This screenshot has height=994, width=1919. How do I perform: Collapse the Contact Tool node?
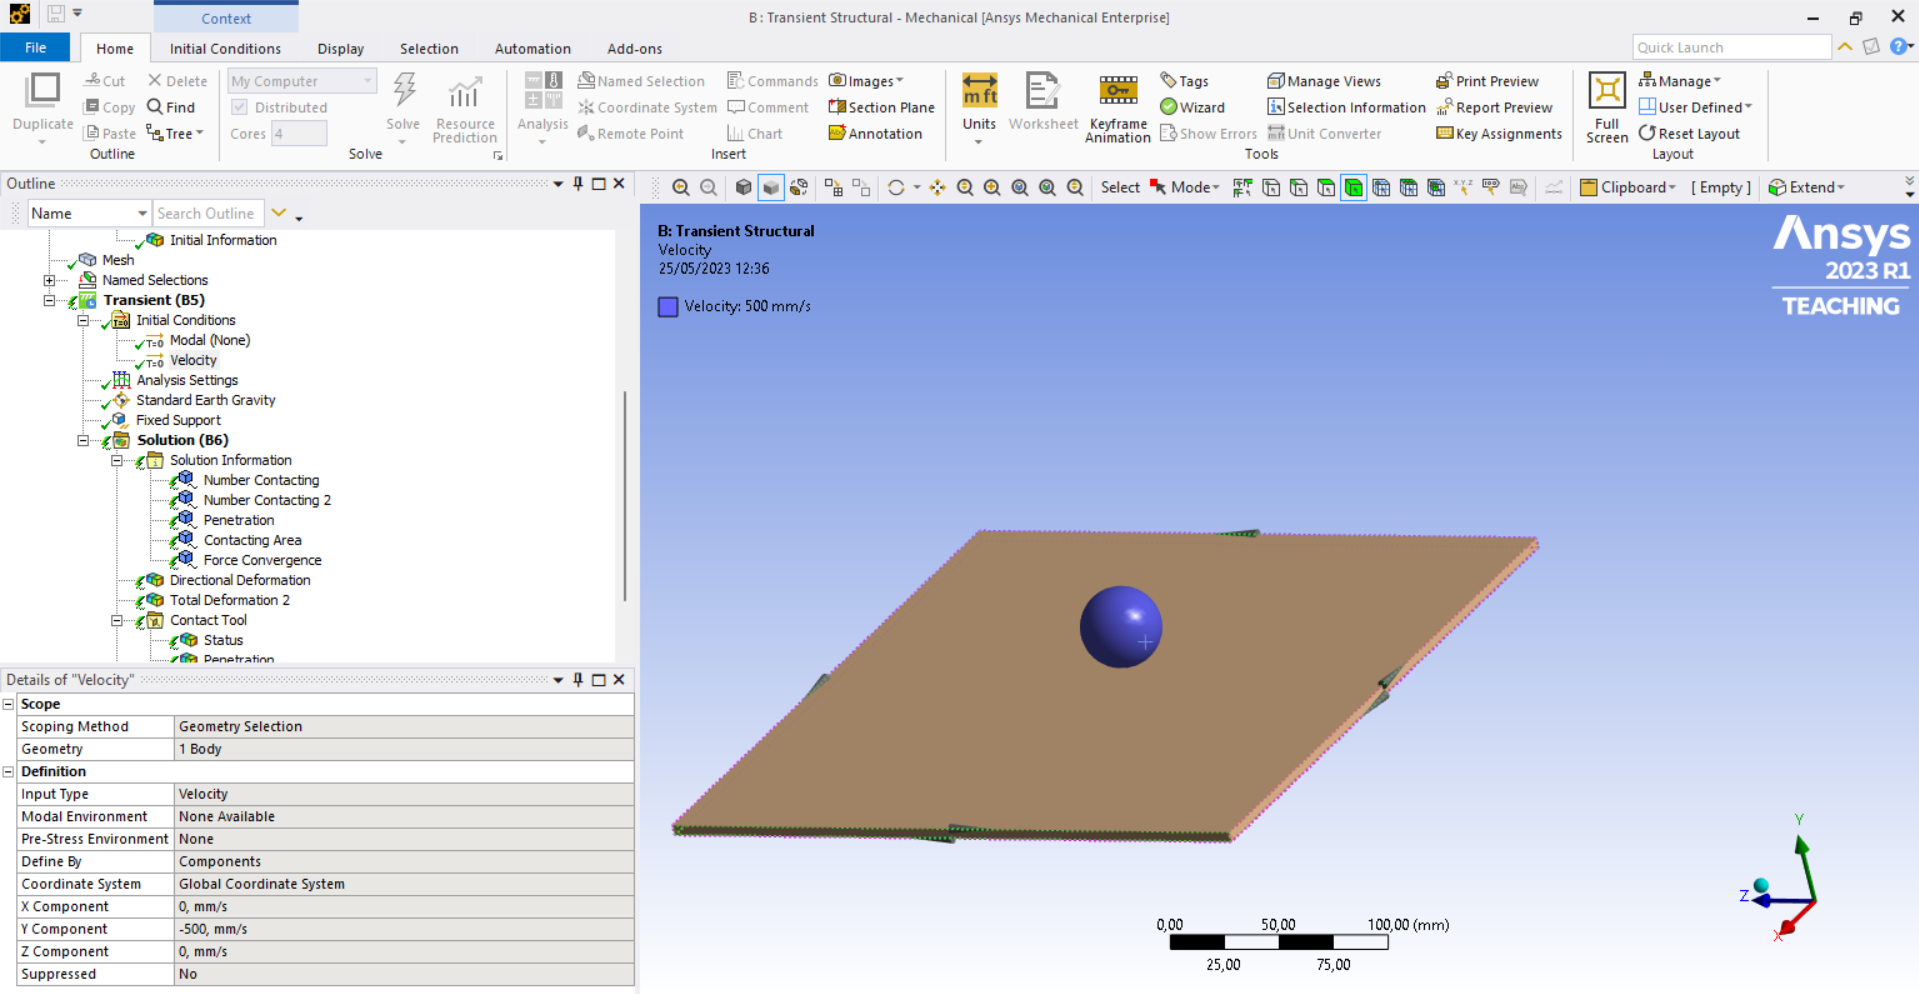tap(117, 620)
